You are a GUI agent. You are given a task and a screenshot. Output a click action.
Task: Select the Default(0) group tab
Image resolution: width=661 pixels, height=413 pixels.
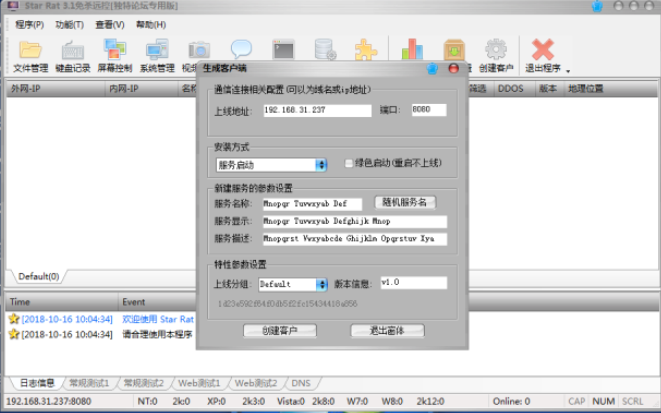click(38, 276)
